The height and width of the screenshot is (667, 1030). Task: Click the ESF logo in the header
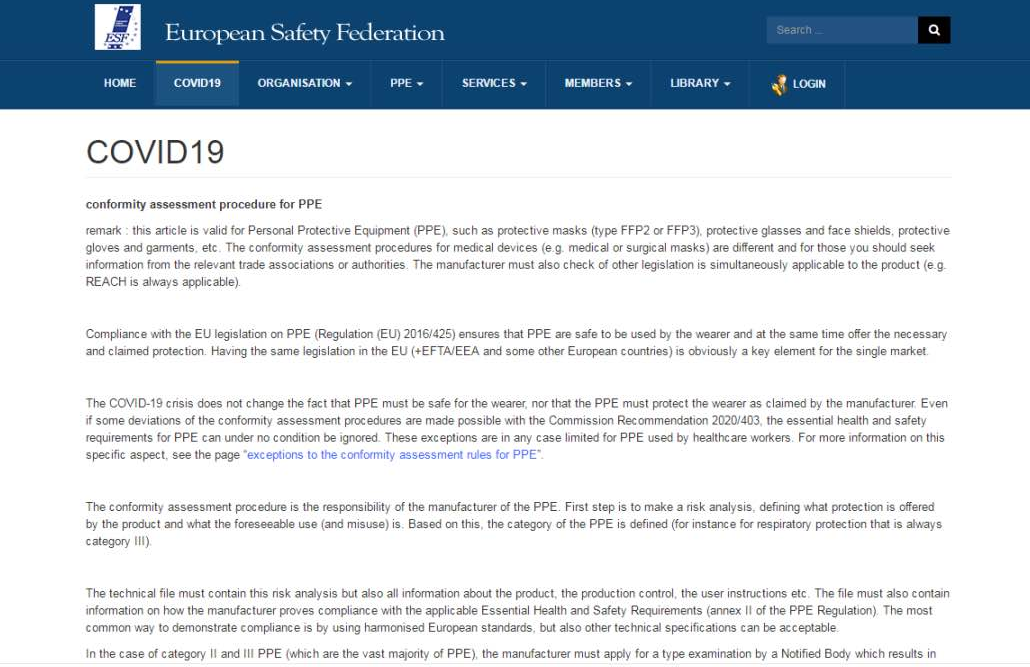tap(117, 28)
